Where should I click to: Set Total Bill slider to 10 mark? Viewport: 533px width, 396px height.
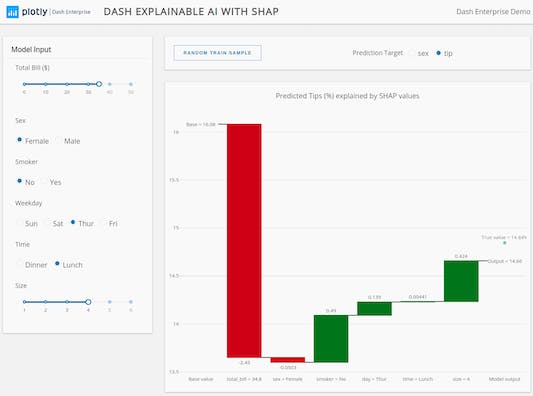[x=46, y=84]
